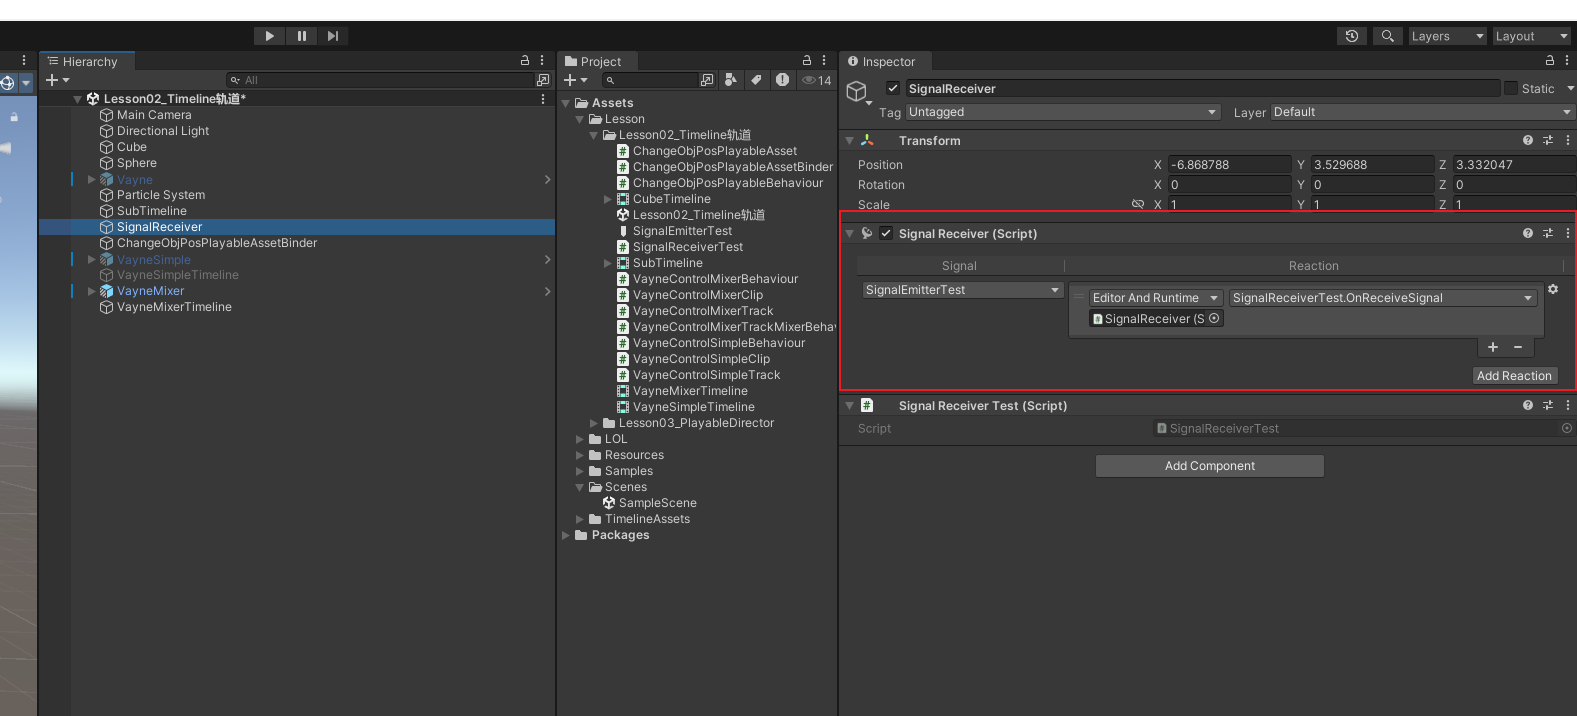
Task: Open the SignalEmitterTest signal dropdown
Action: [x=961, y=290]
